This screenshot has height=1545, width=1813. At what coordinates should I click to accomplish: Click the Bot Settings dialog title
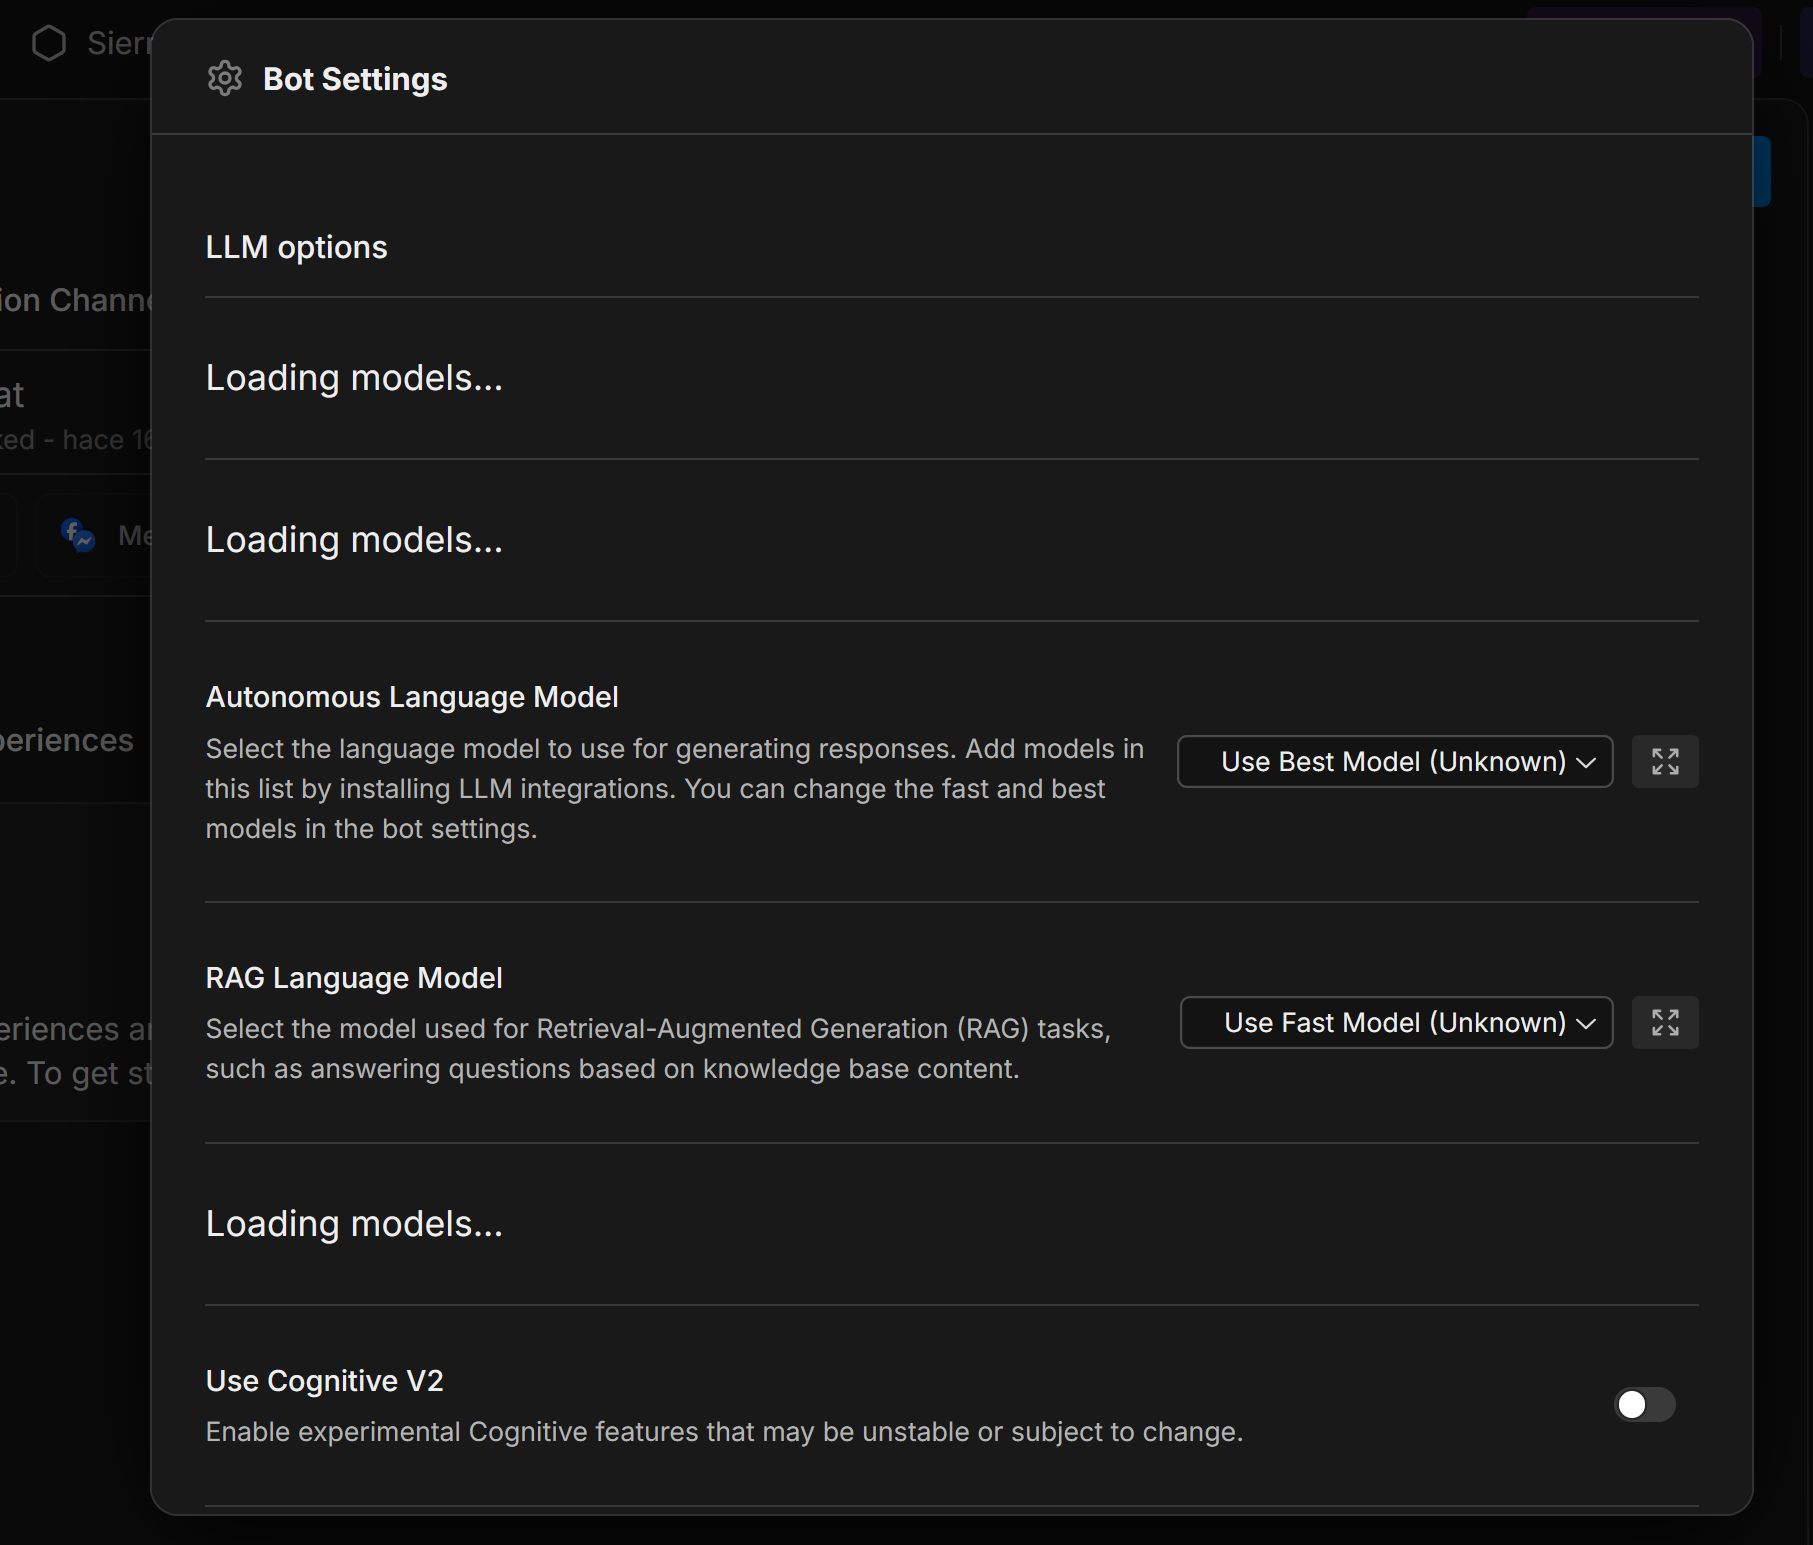[355, 79]
